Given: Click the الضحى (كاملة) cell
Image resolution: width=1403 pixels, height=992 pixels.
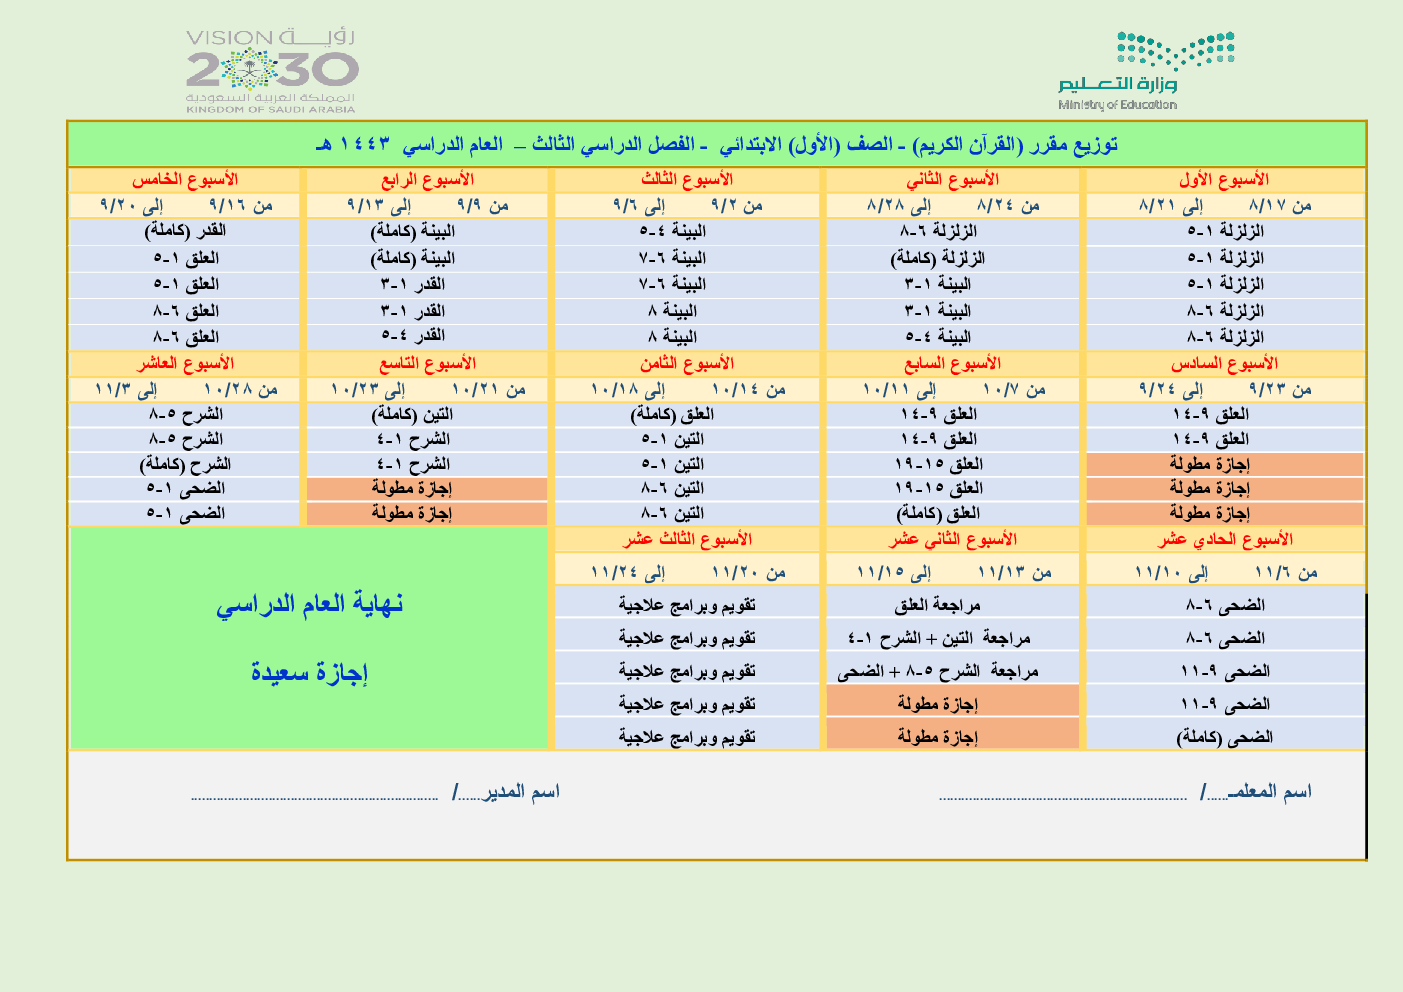Looking at the screenshot, I should click(1224, 737).
